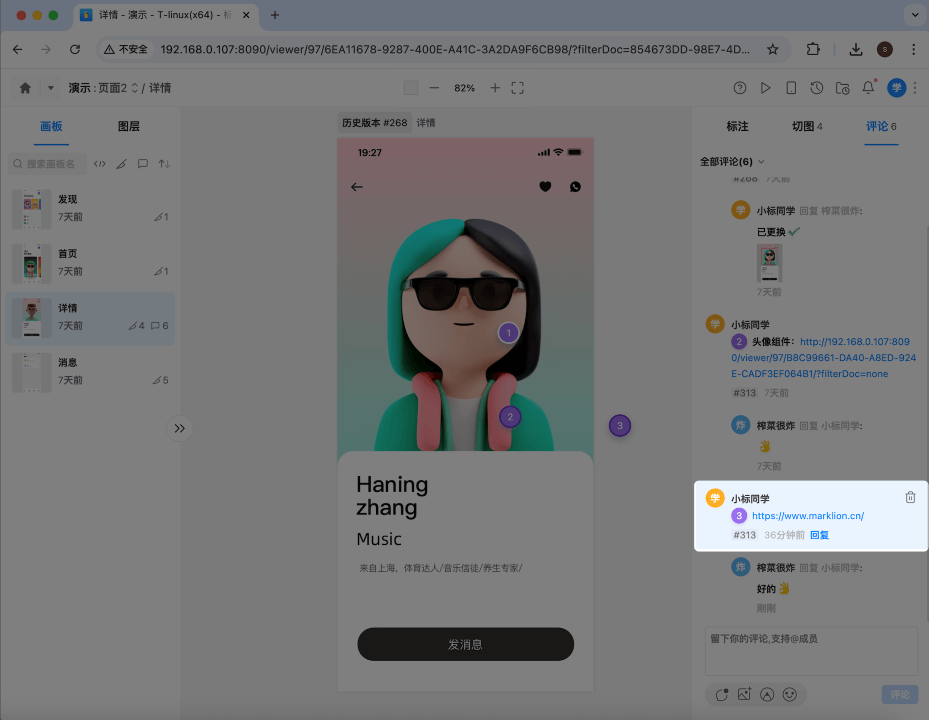Viewport: 929px width, 720px height.
Task: Open the notification bell
Action: point(866,87)
